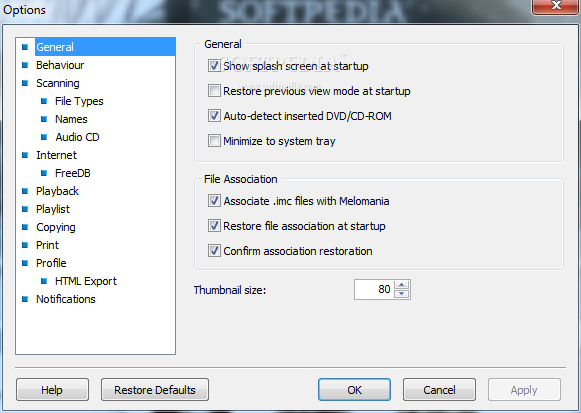Click the blue bullet icon next to Behaviour
The height and width of the screenshot is (413, 581).
25,65
